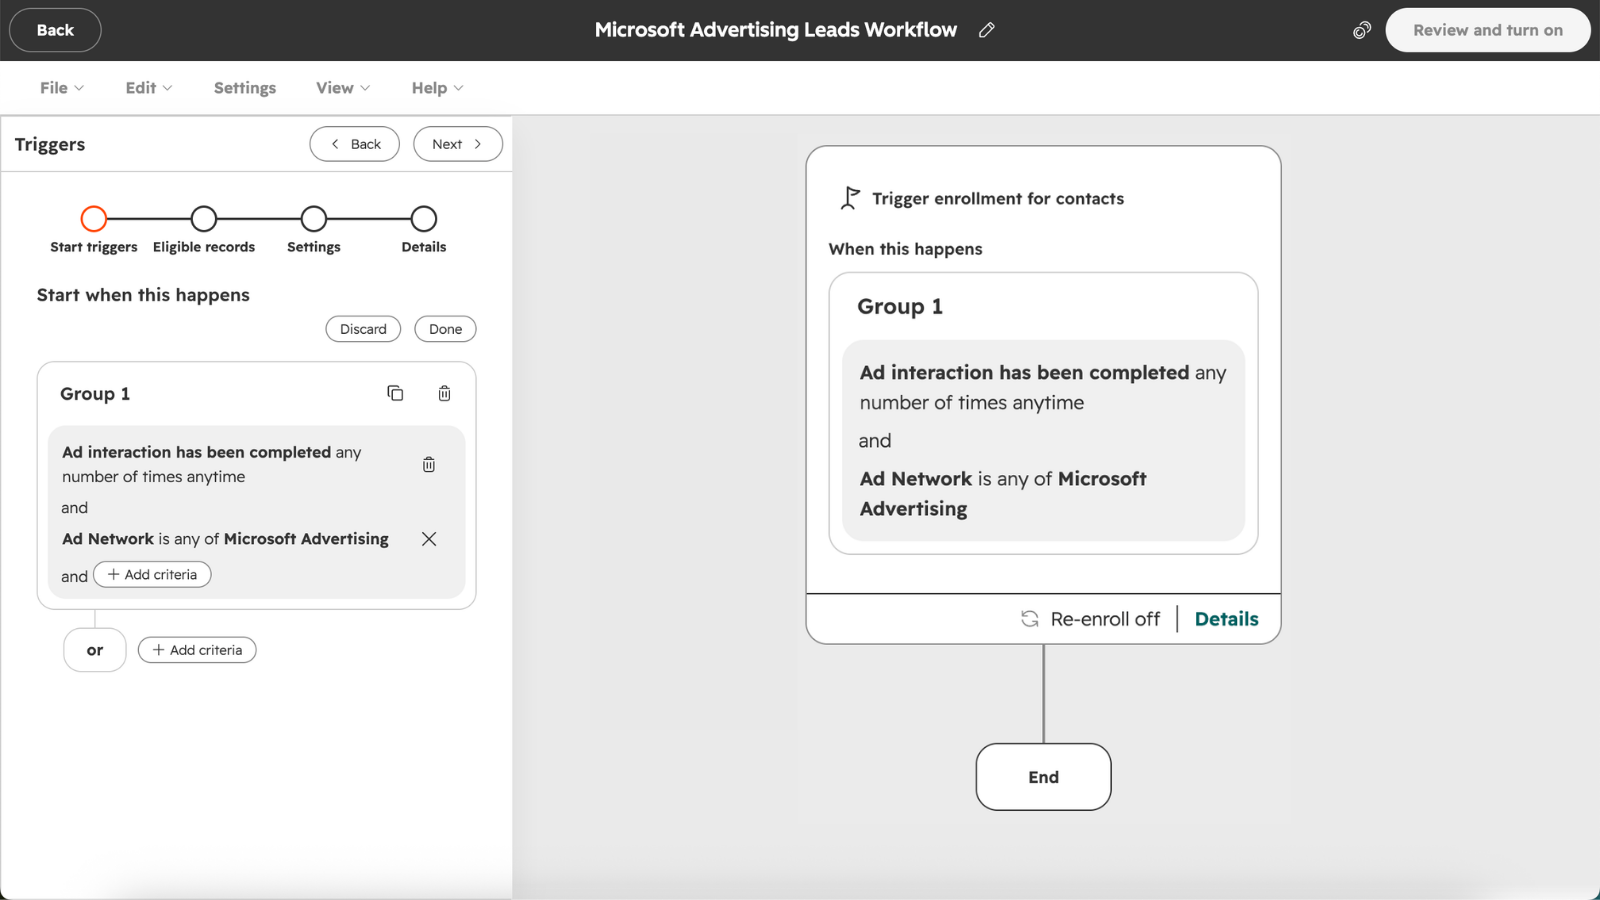The height and width of the screenshot is (900, 1600).
Task: Click Next in the Triggers panel
Action: point(458,144)
